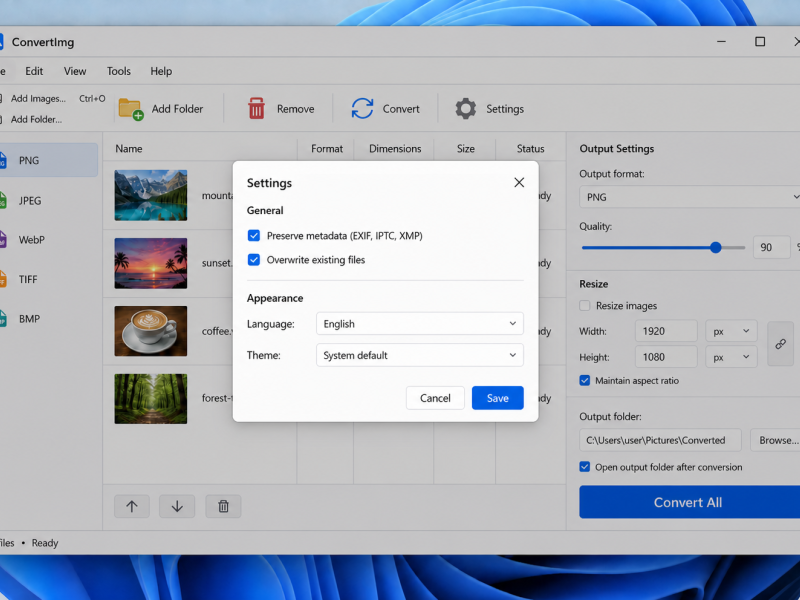Move item up with arrow button
Screen dimensions: 800x600
[132, 506]
